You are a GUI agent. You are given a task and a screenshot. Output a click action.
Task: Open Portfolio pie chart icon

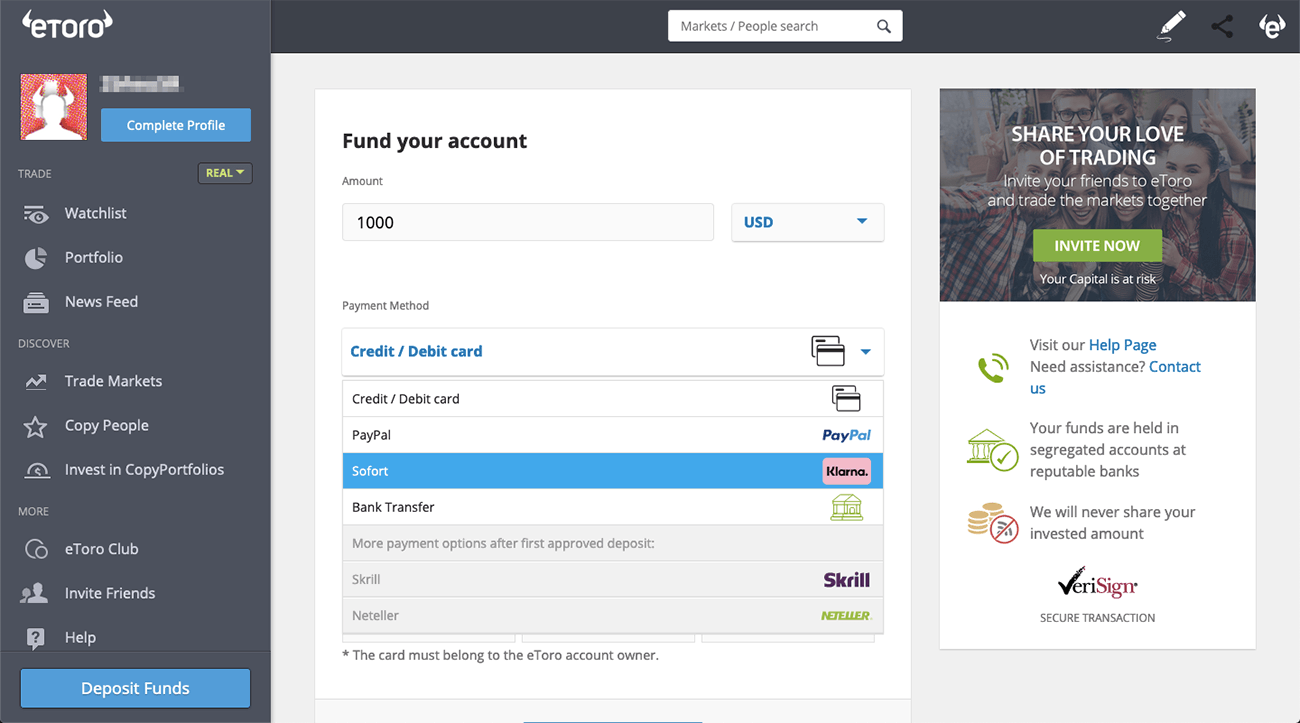tap(36, 258)
